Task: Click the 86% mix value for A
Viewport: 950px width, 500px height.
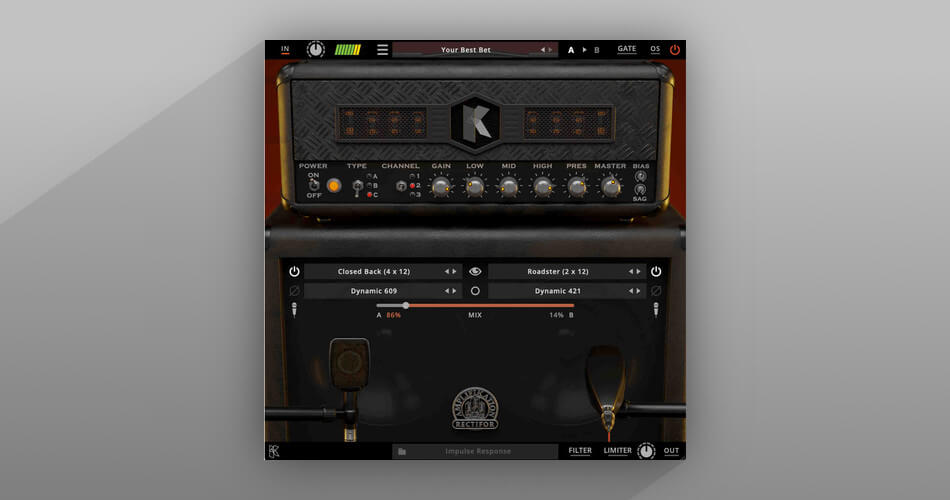Action: pyautogui.click(x=394, y=315)
